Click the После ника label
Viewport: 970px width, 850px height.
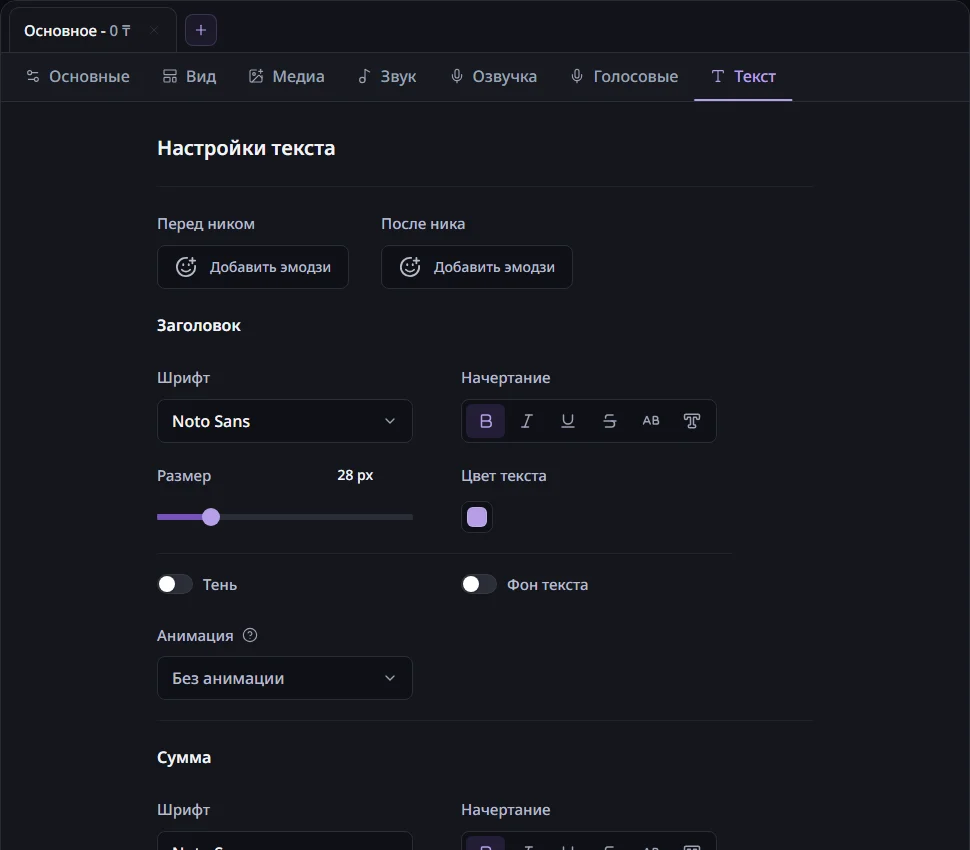click(423, 224)
